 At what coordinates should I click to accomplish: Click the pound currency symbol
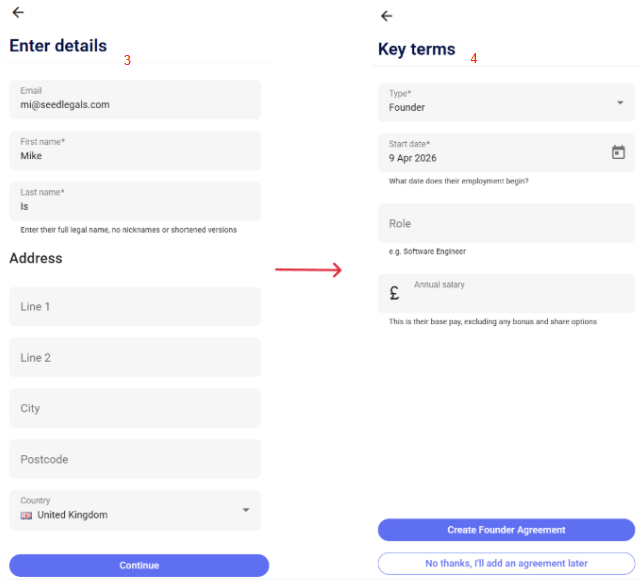(395, 293)
